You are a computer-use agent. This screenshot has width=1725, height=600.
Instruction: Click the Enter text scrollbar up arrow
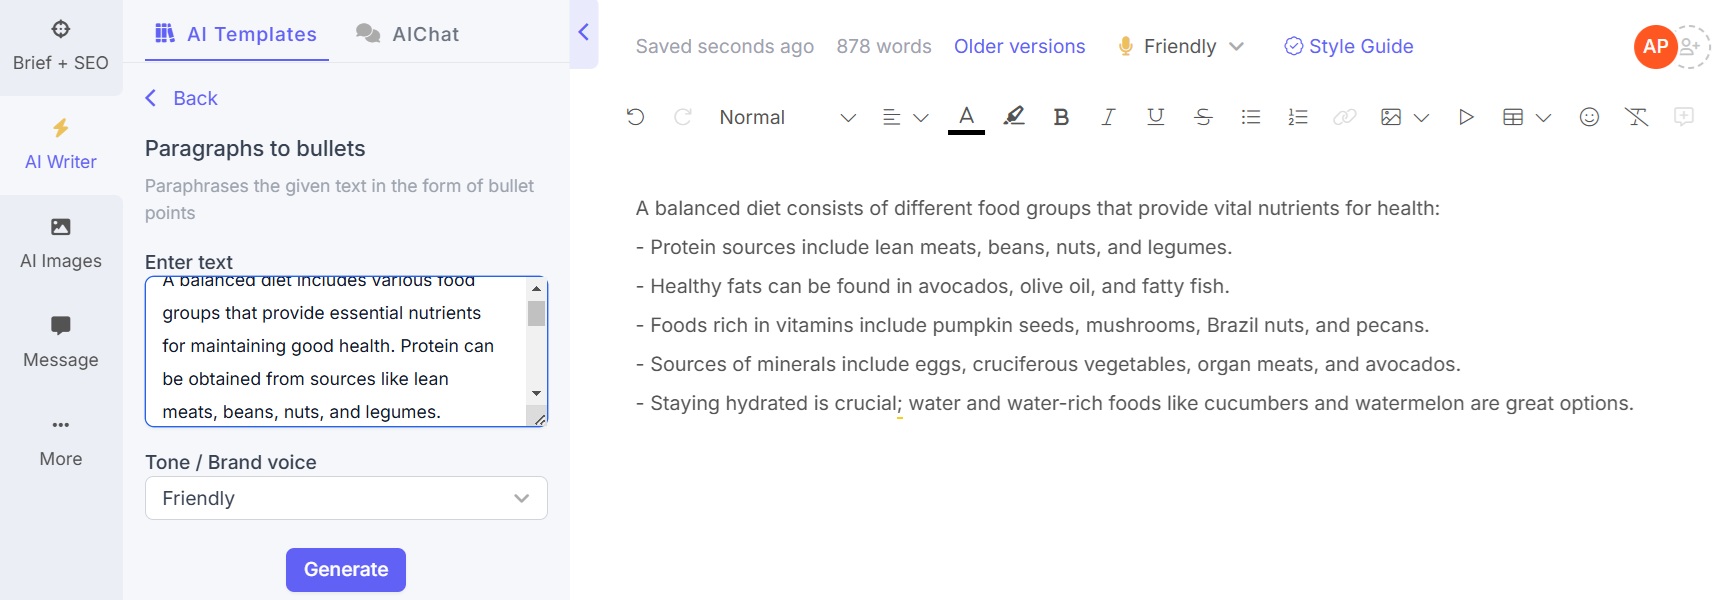pyautogui.click(x=537, y=288)
